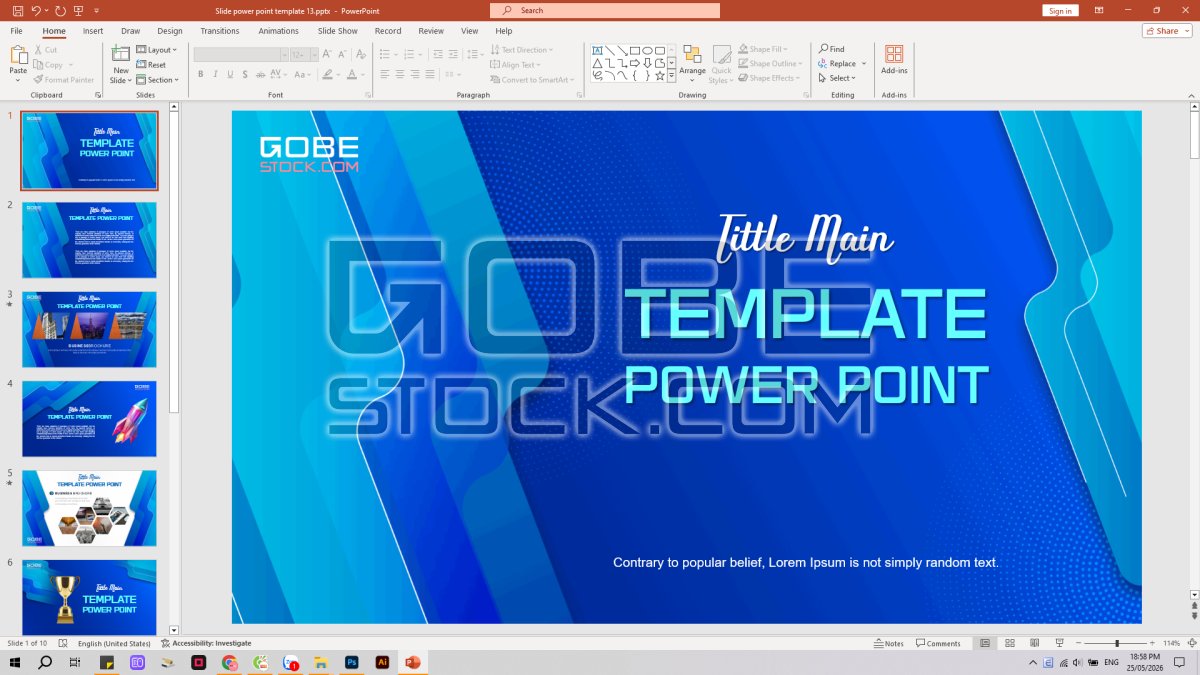Open the Select dropdown in Editing
The image size is (1200, 675).
[x=836, y=78]
